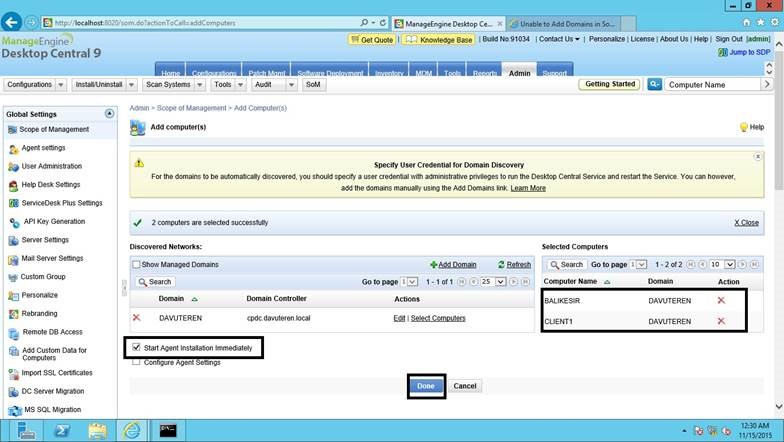Click the browser forward arrow
This screenshot has width=784, height=442.
[31, 22]
